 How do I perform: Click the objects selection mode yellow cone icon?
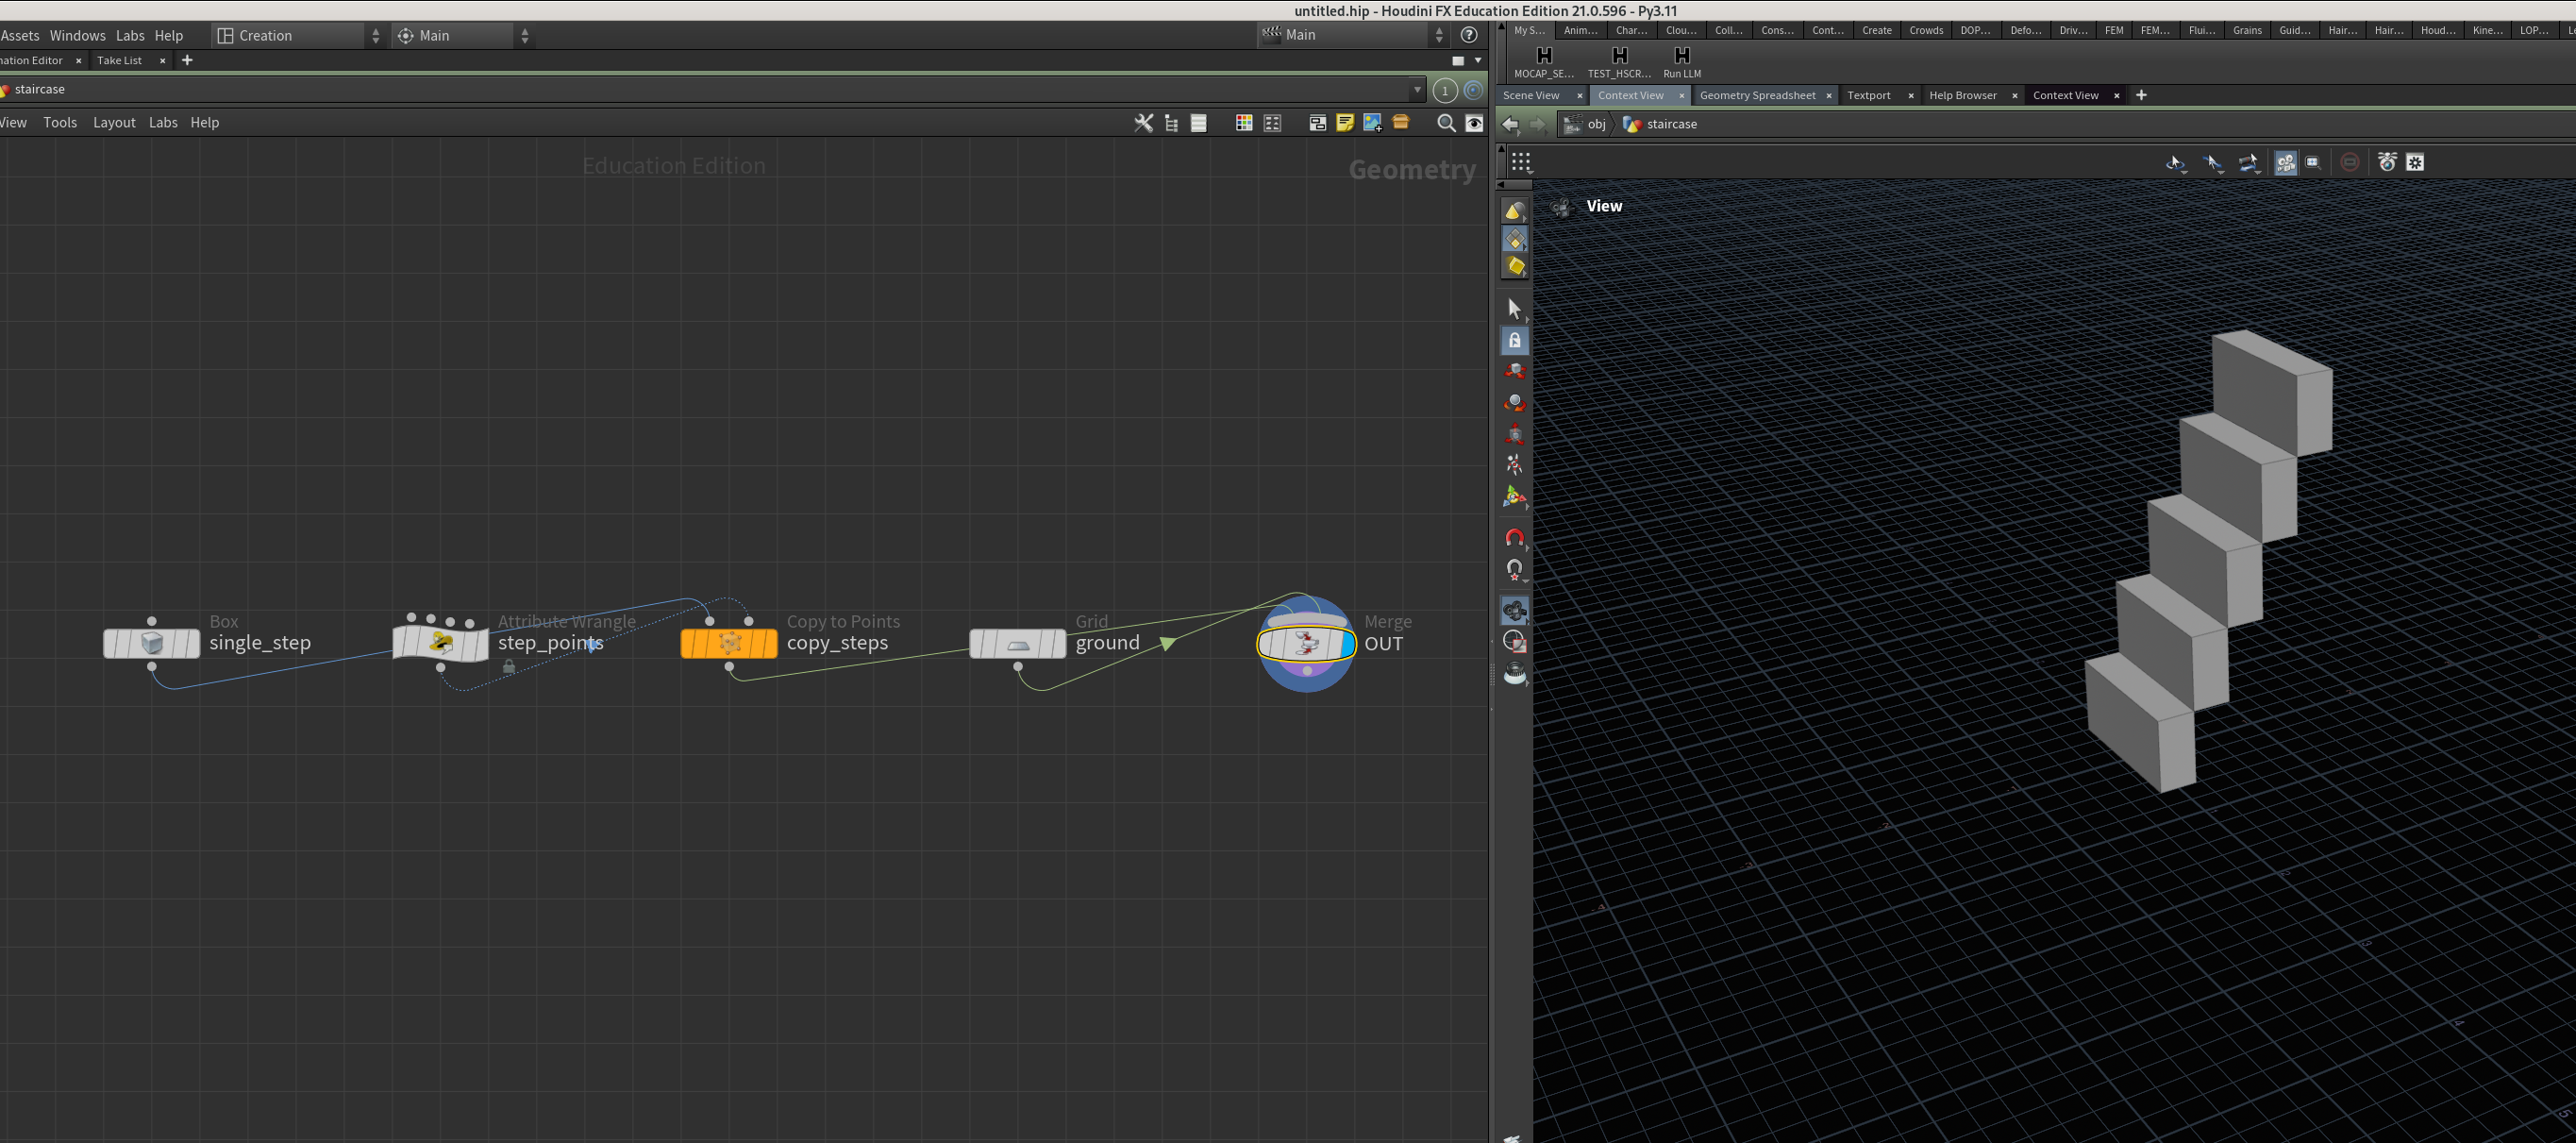(1514, 211)
